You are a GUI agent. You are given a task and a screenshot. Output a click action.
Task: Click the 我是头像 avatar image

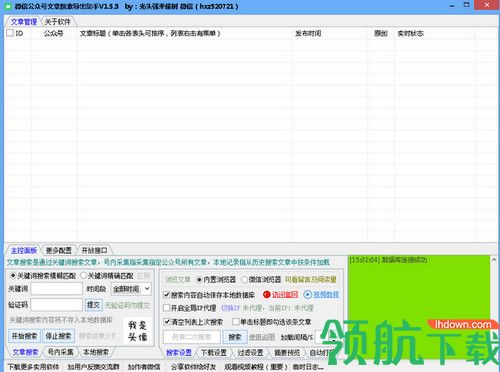pyautogui.click(x=137, y=331)
